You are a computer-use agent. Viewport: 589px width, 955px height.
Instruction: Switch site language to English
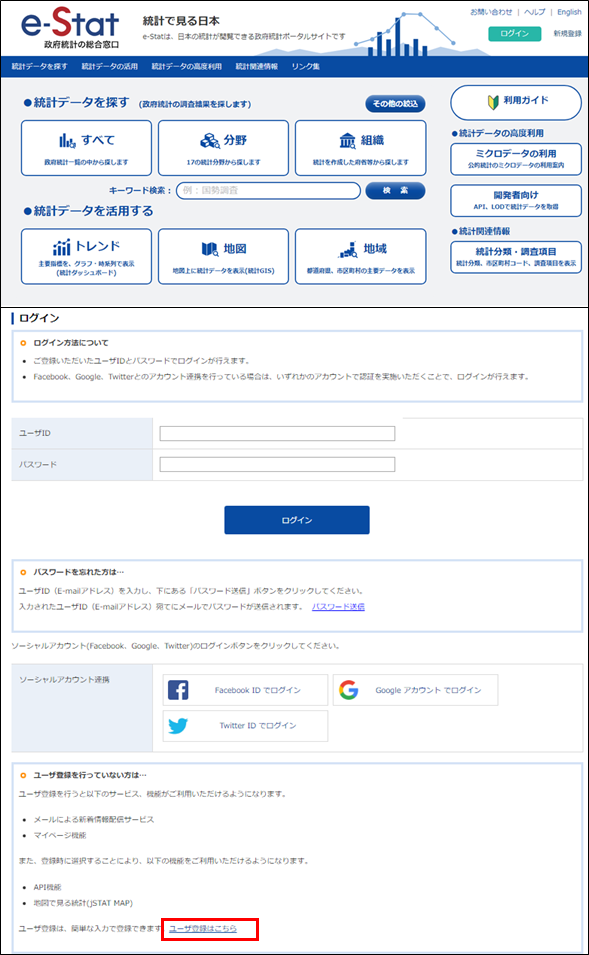pos(569,12)
